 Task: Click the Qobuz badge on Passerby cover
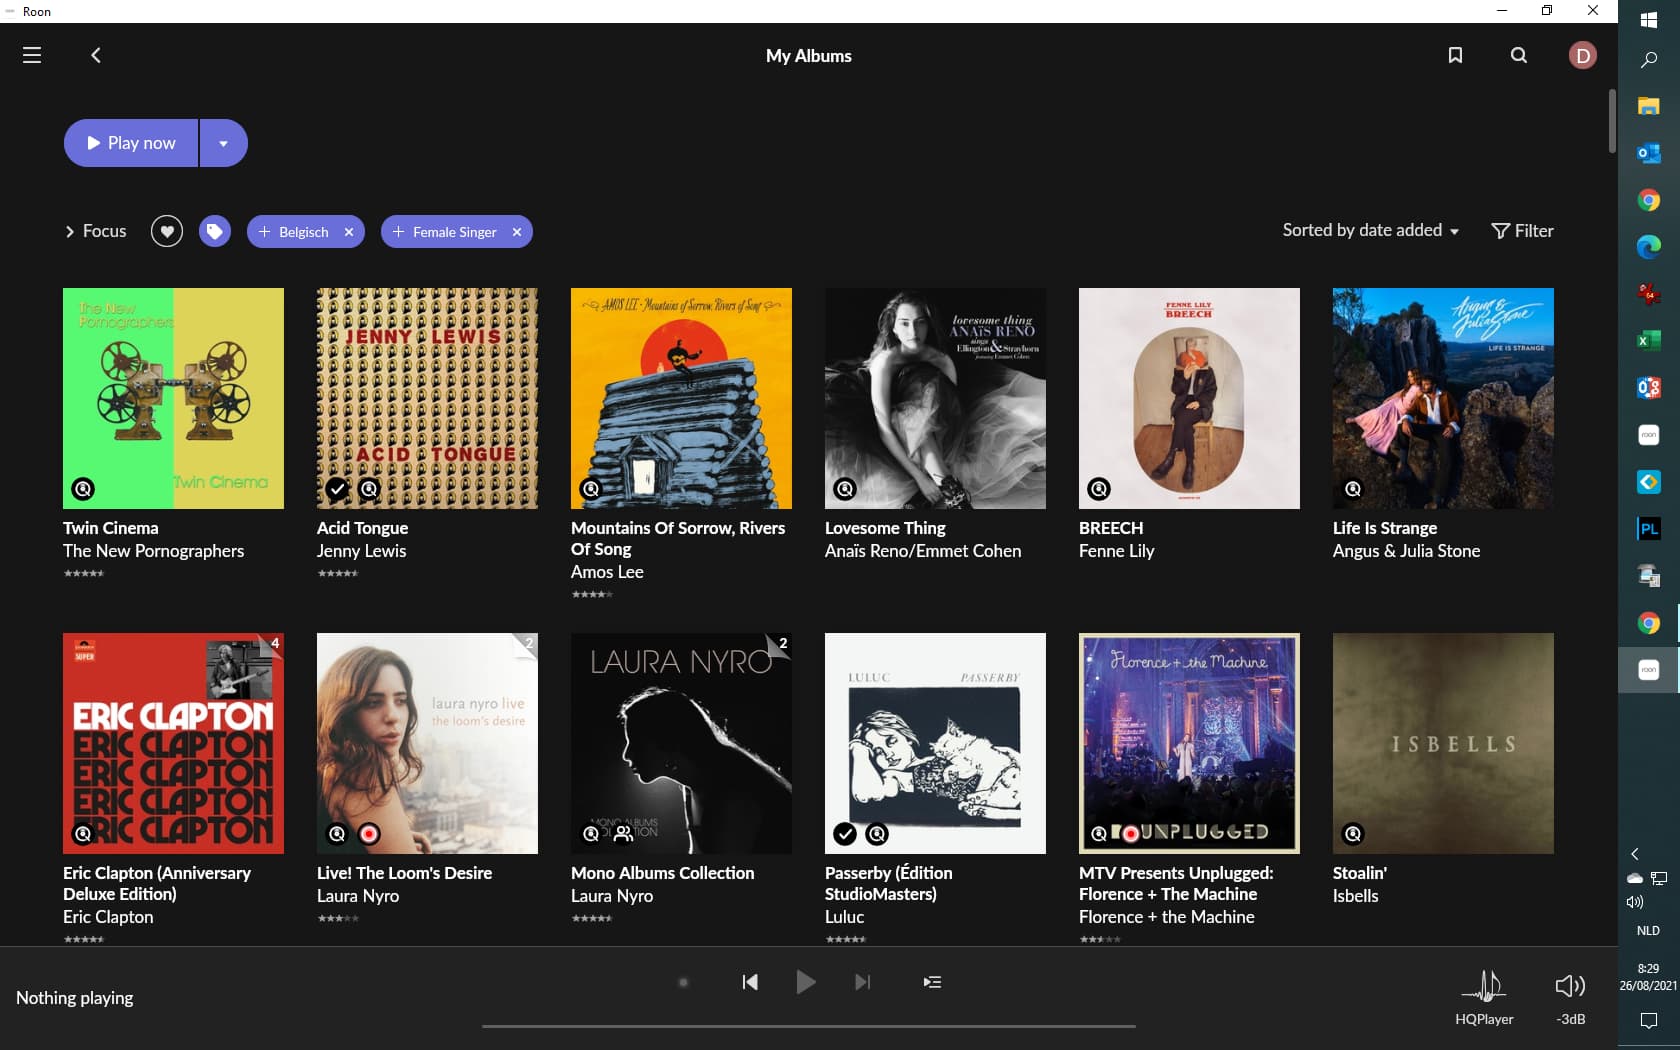pos(877,834)
